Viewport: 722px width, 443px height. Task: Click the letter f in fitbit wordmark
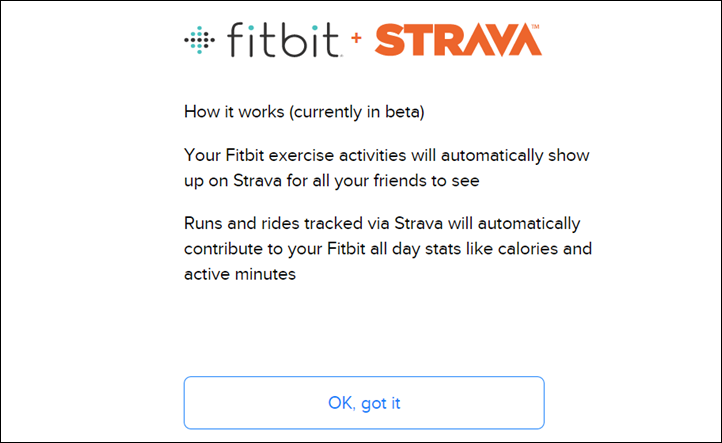[x=236, y=40]
